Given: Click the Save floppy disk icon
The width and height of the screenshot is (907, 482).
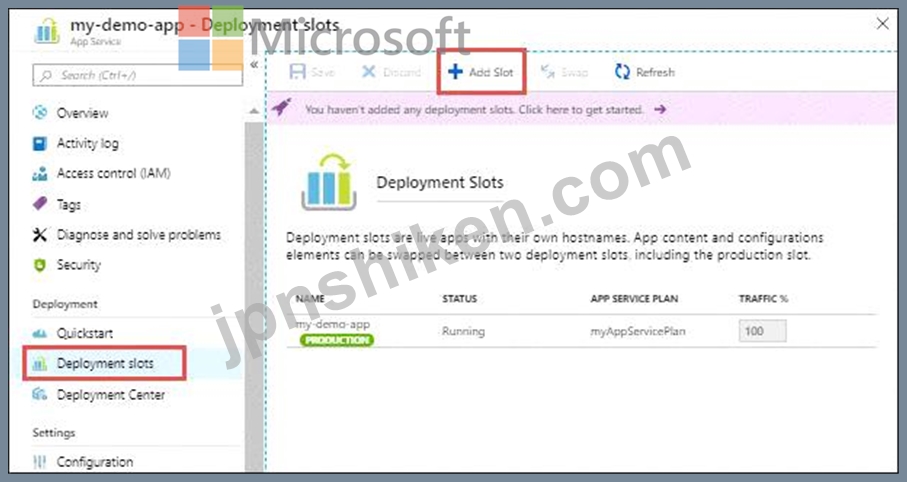Looking at the screenshot, I should [x=297, y=72].
